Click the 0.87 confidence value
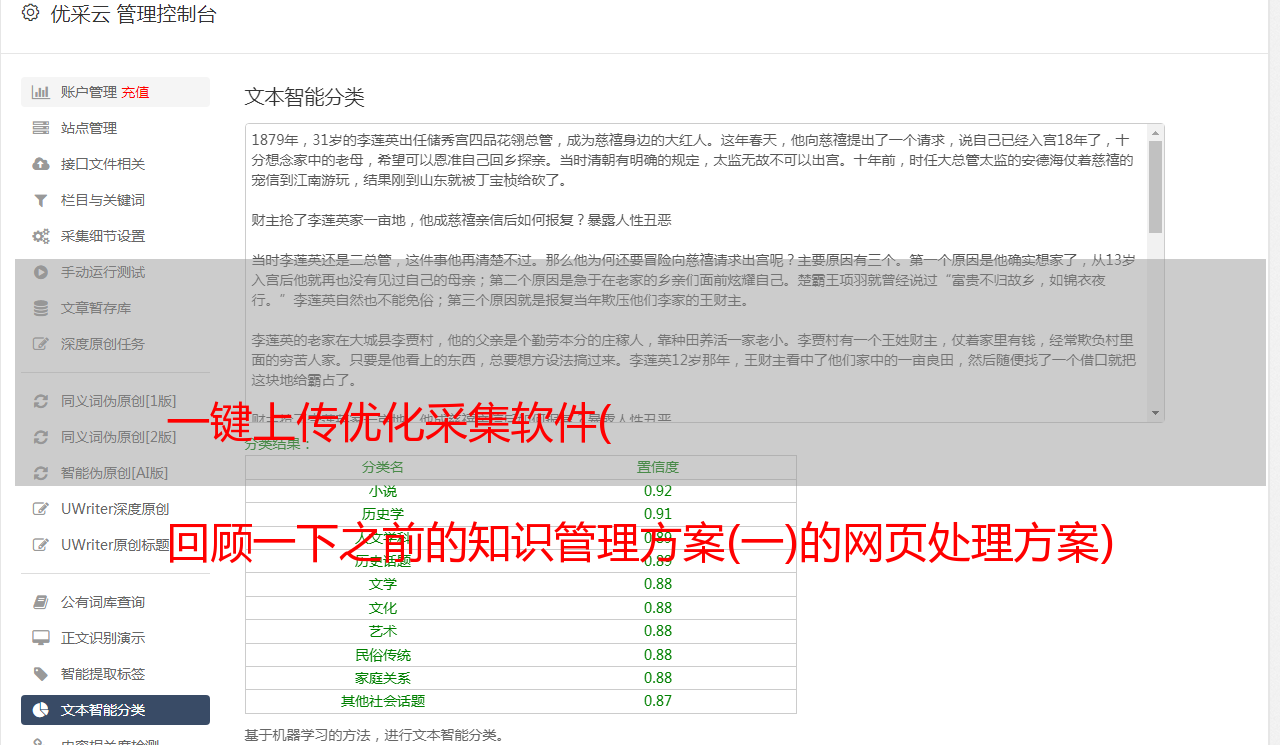 click(x=658, y=701)
